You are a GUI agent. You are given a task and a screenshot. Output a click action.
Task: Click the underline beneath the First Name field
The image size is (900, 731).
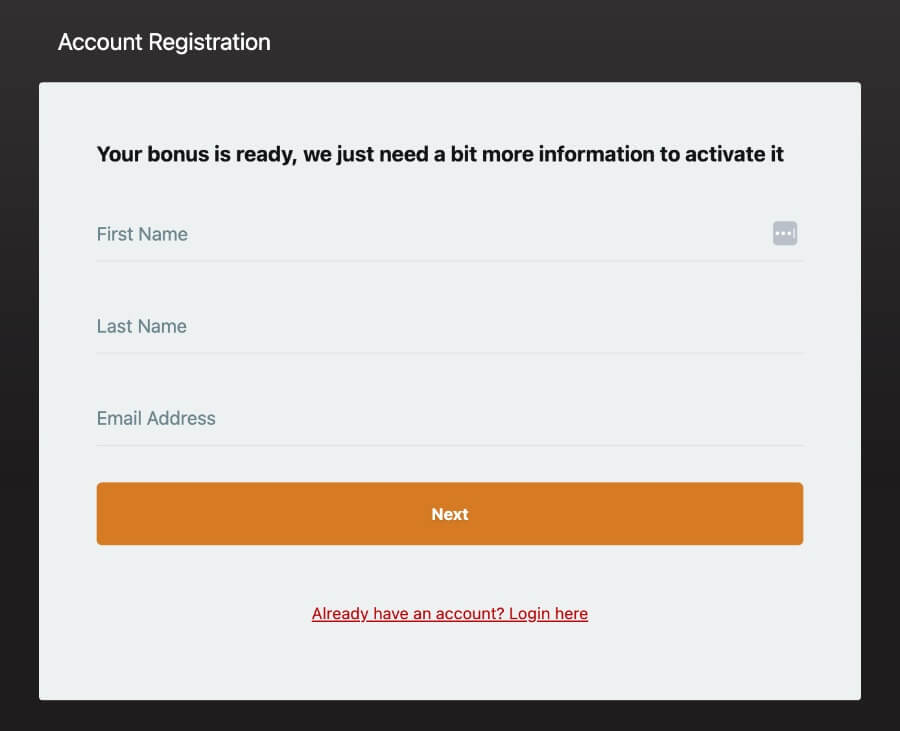(450, 261)
